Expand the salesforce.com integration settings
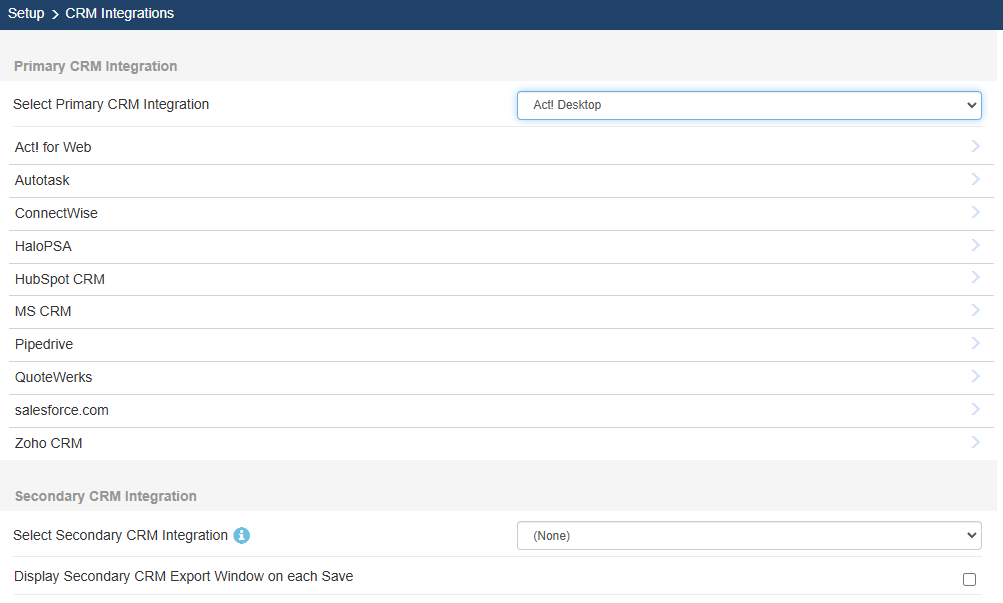1003x603 pixels. click(x=975, y=410)
